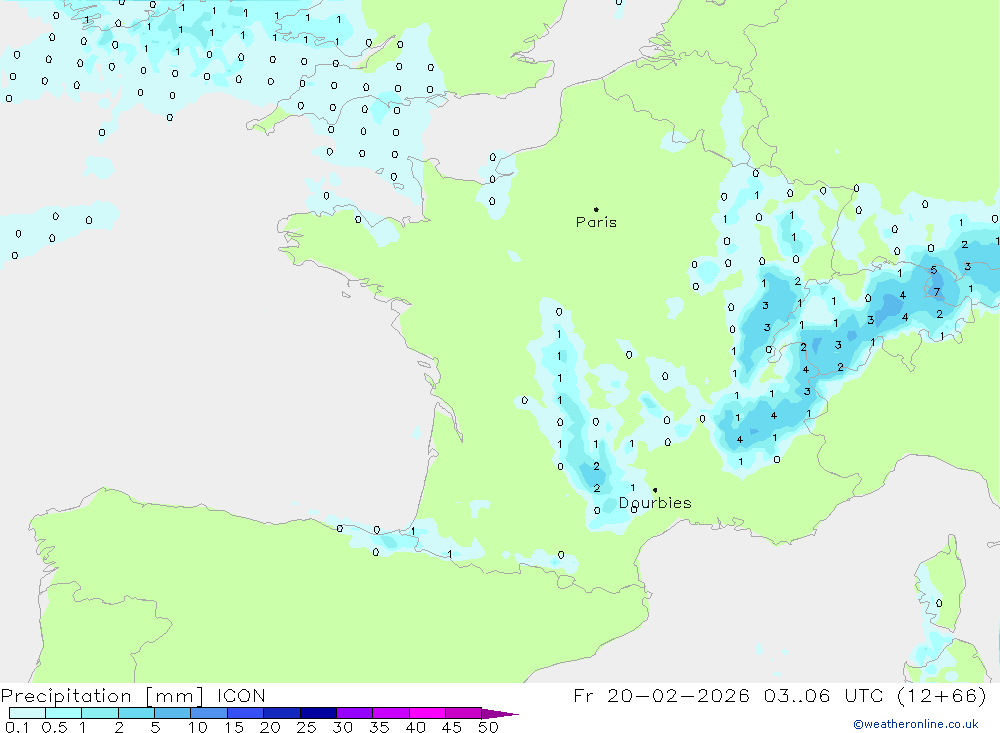Click the legend scale label 15
The height and width of the screenshot is (733, 1000).
click(x=233, y=727)
